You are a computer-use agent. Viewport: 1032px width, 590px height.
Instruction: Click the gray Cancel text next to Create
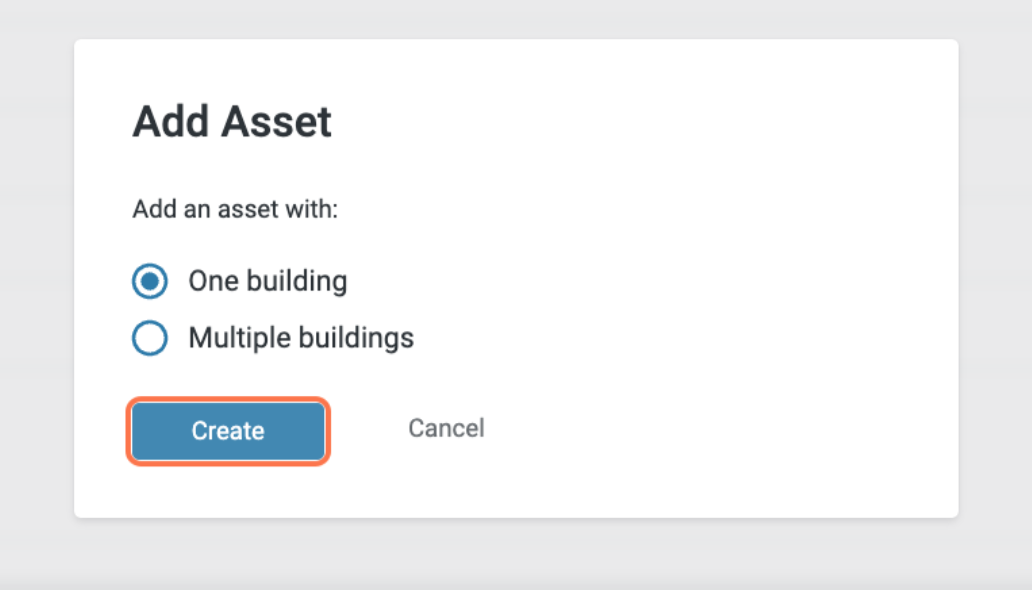[446, 429]
